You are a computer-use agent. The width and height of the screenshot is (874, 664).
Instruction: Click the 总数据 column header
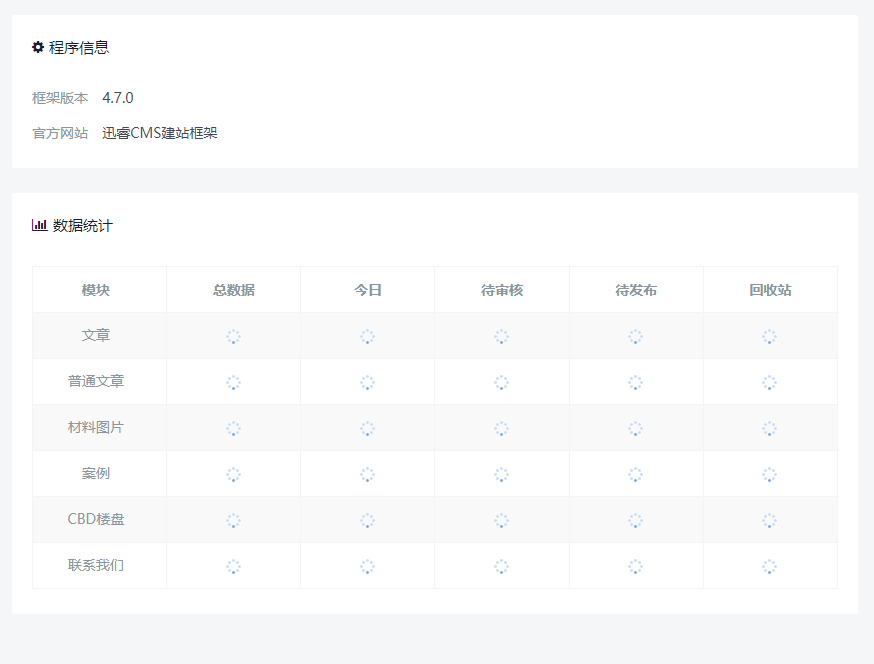[234, 290]
